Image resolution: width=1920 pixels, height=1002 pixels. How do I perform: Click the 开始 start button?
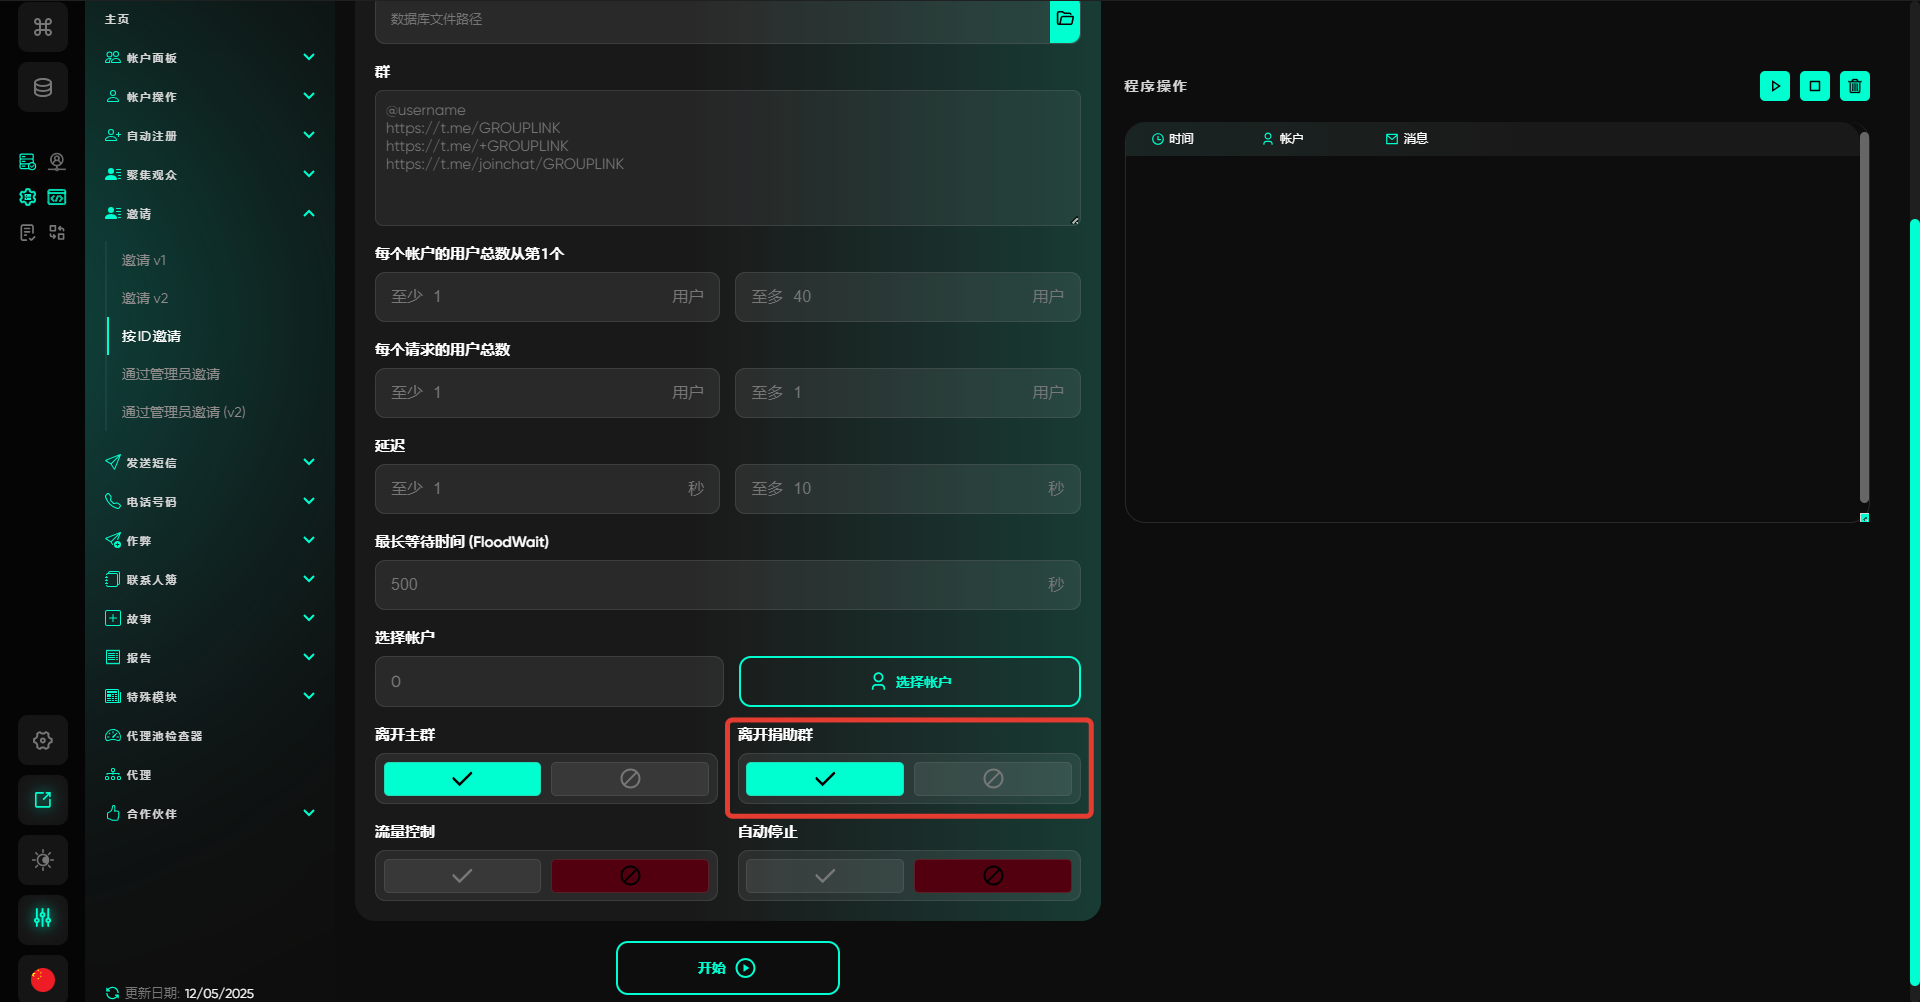[x=727, y=968]
